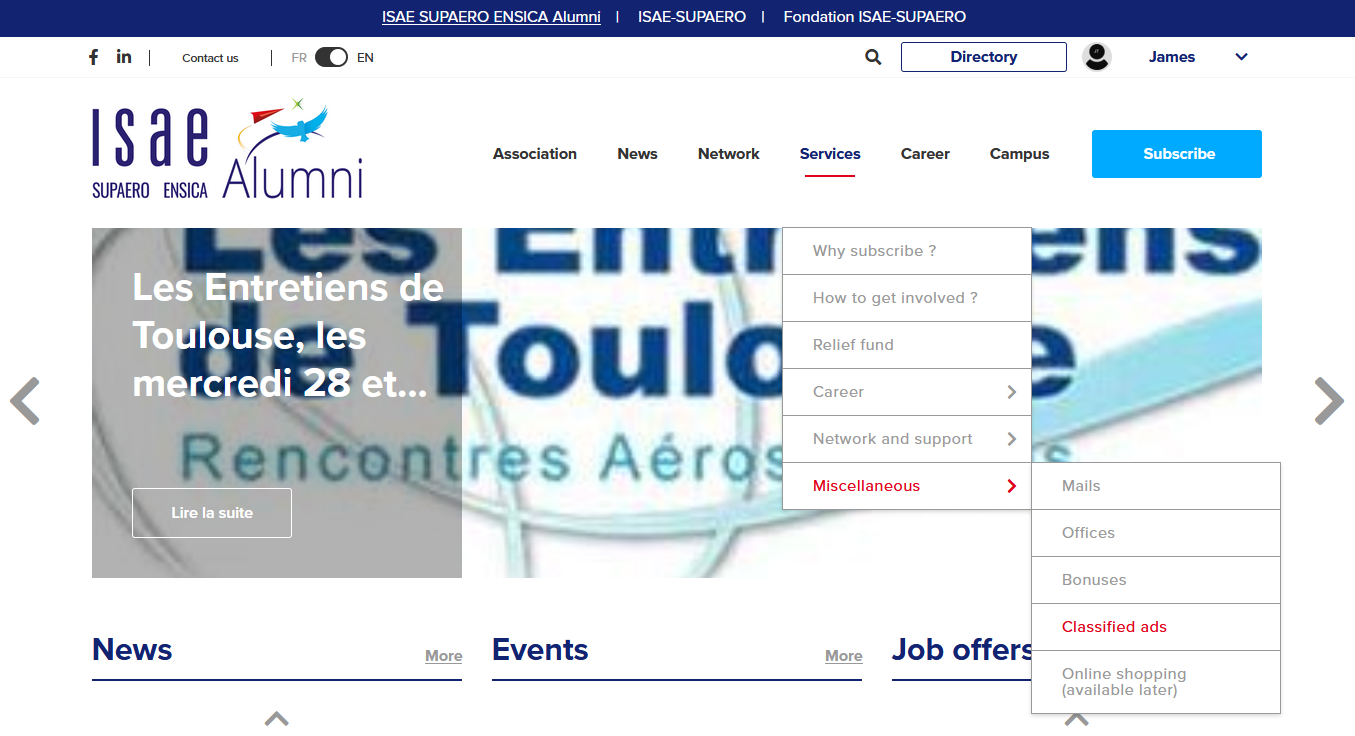Image resolution: width=1355 pixels, height=736 pixels.
Task: Click the Les Entretiens de Toulouse headline
Action: coord(288,336)
